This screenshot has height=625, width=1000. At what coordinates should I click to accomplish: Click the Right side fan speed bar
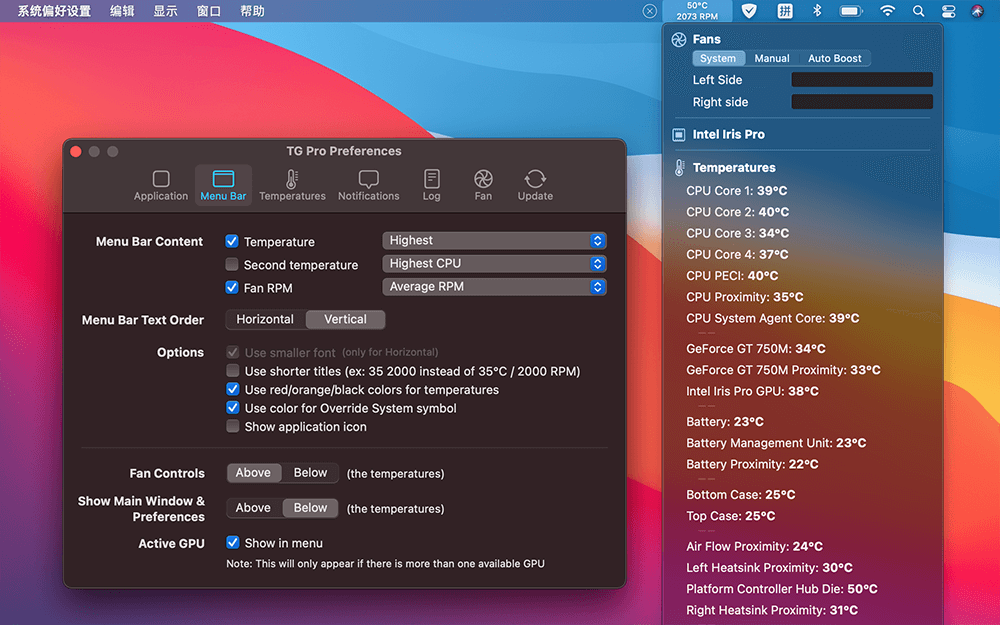pos(862,101)
